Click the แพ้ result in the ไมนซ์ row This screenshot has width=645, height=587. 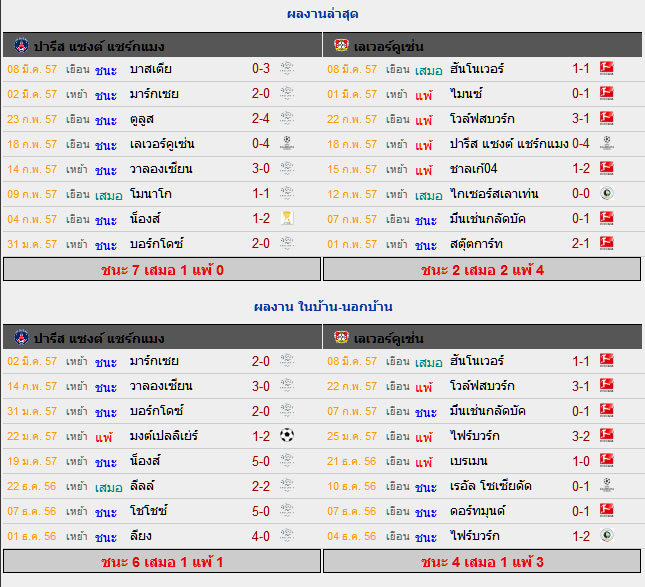tap(424, 94)
